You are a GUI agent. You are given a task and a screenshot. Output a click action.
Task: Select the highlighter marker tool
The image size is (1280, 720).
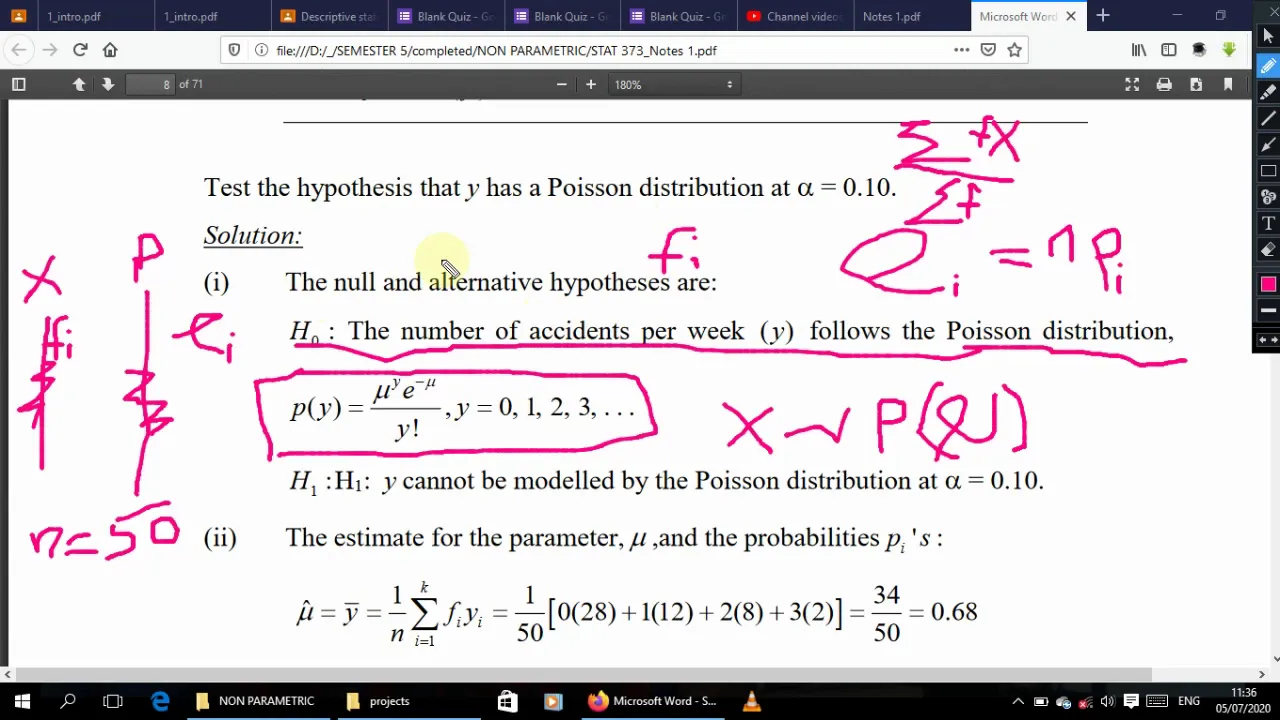coord(1268,92)
